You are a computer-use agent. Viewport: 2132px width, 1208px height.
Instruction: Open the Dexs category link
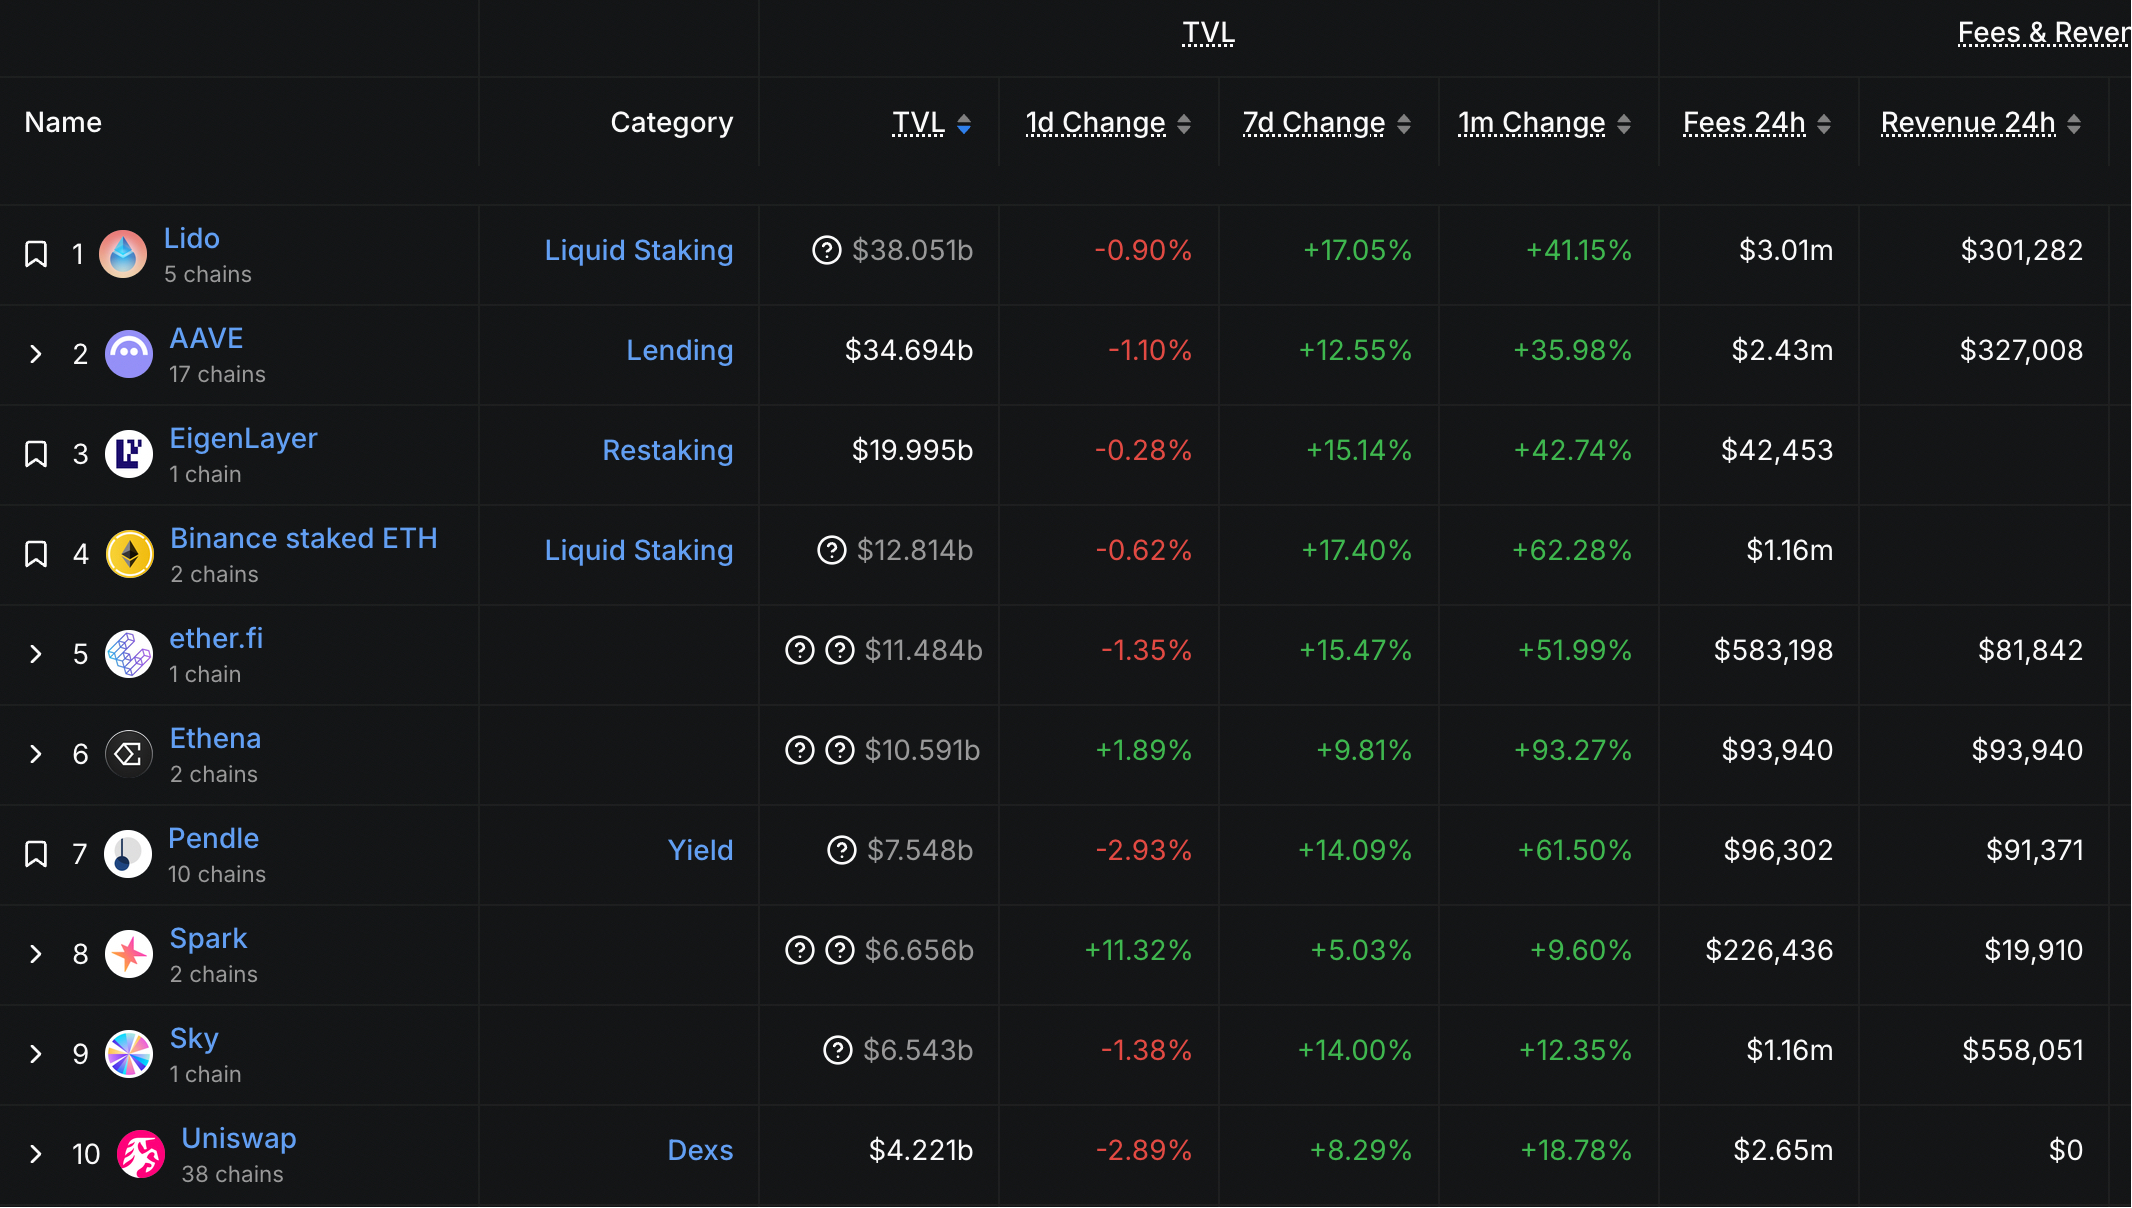701,1150
